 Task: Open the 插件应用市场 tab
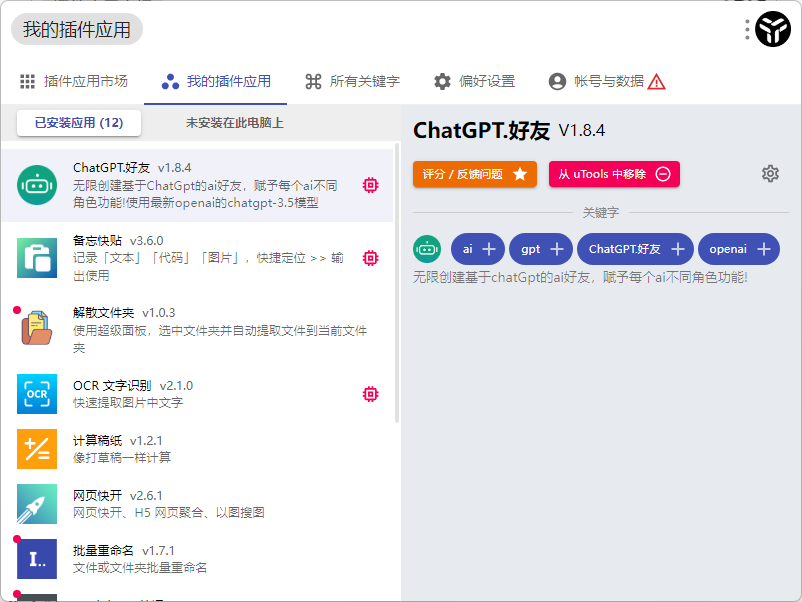coord(74,81)
